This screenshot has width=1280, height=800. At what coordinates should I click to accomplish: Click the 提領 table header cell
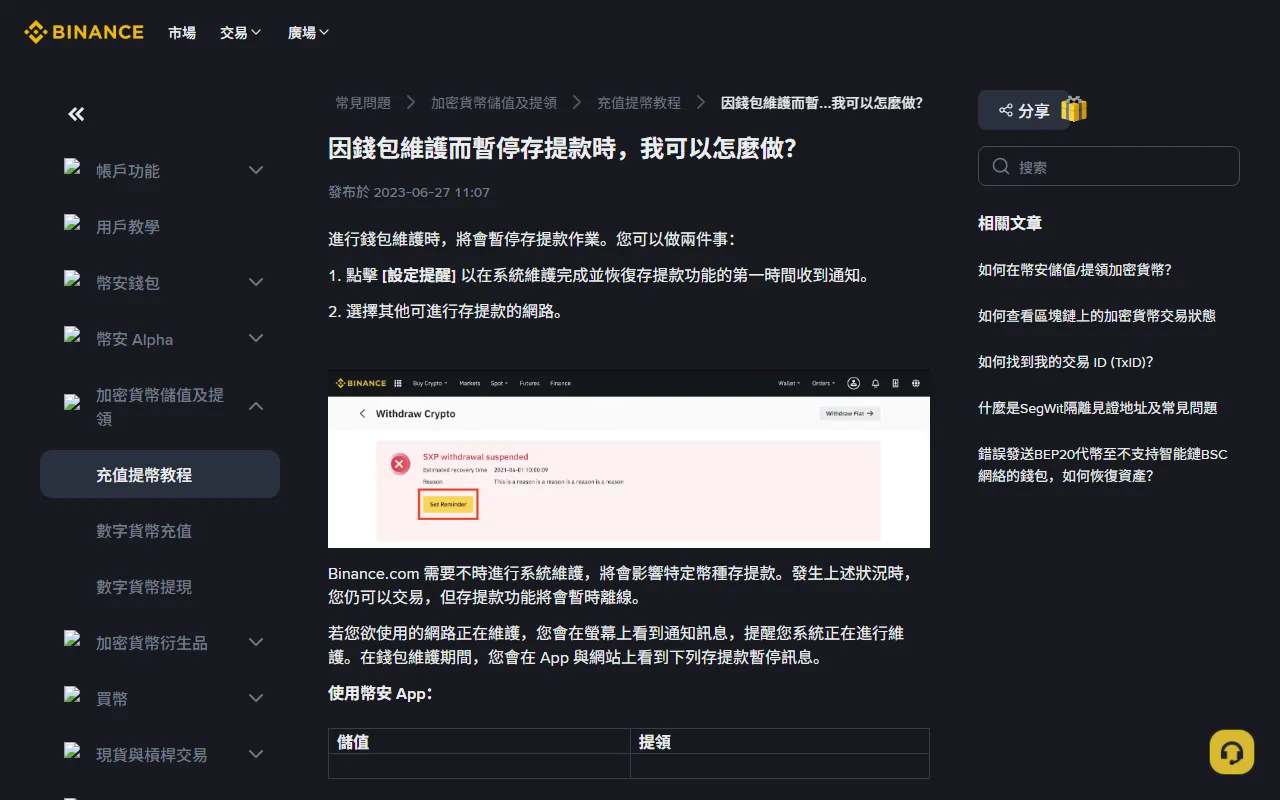point(780,741)
